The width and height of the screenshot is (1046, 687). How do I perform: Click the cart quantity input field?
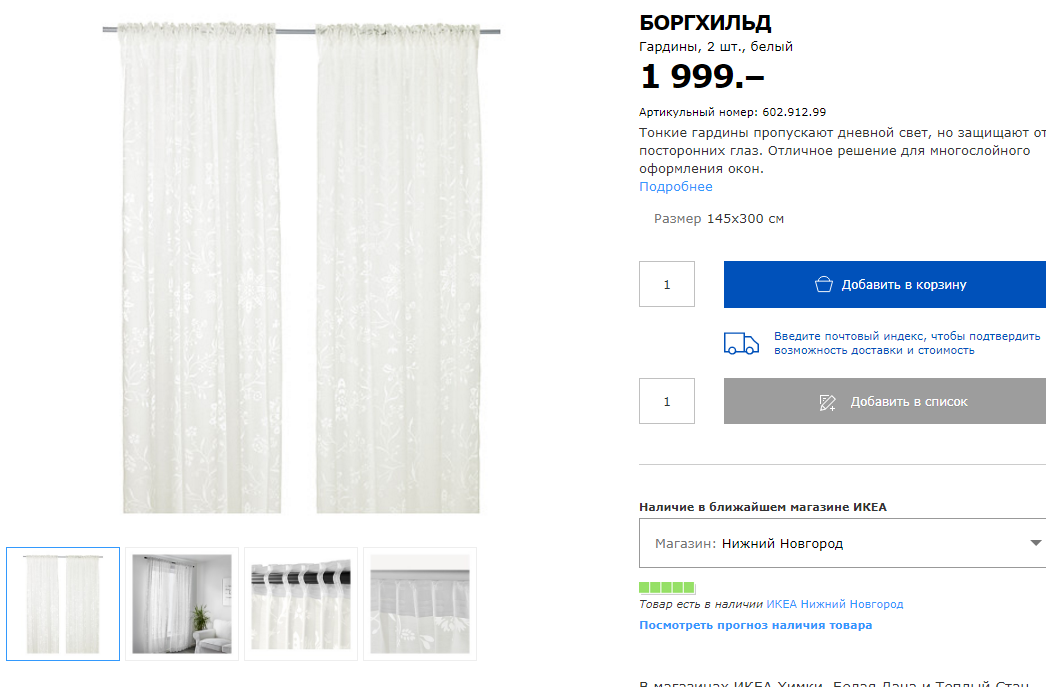pos(666,284)
